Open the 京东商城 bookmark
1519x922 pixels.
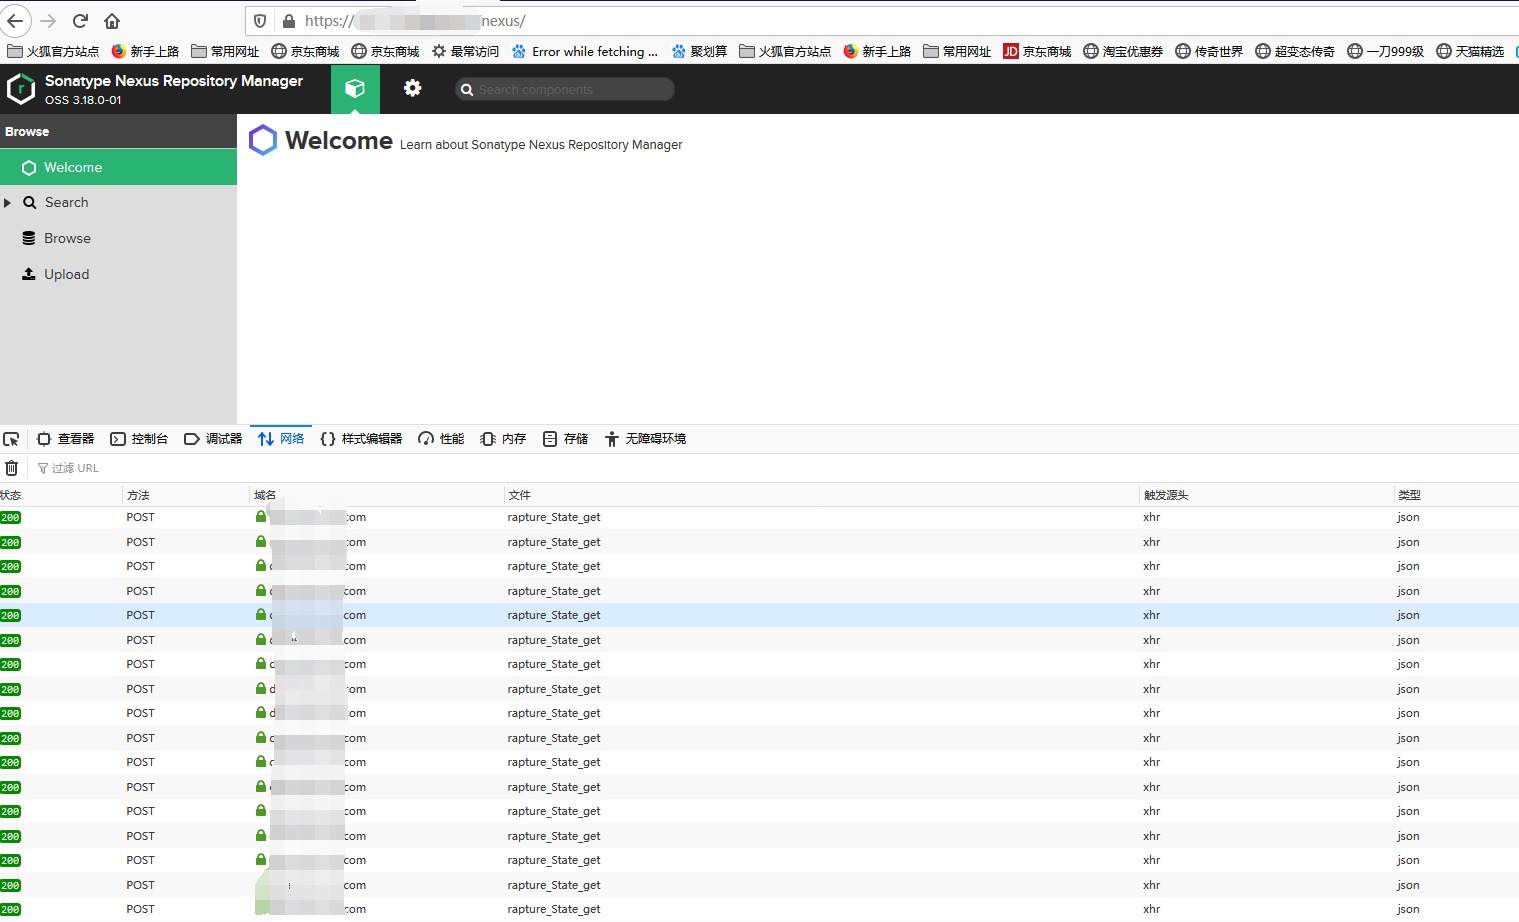(305, 51)
